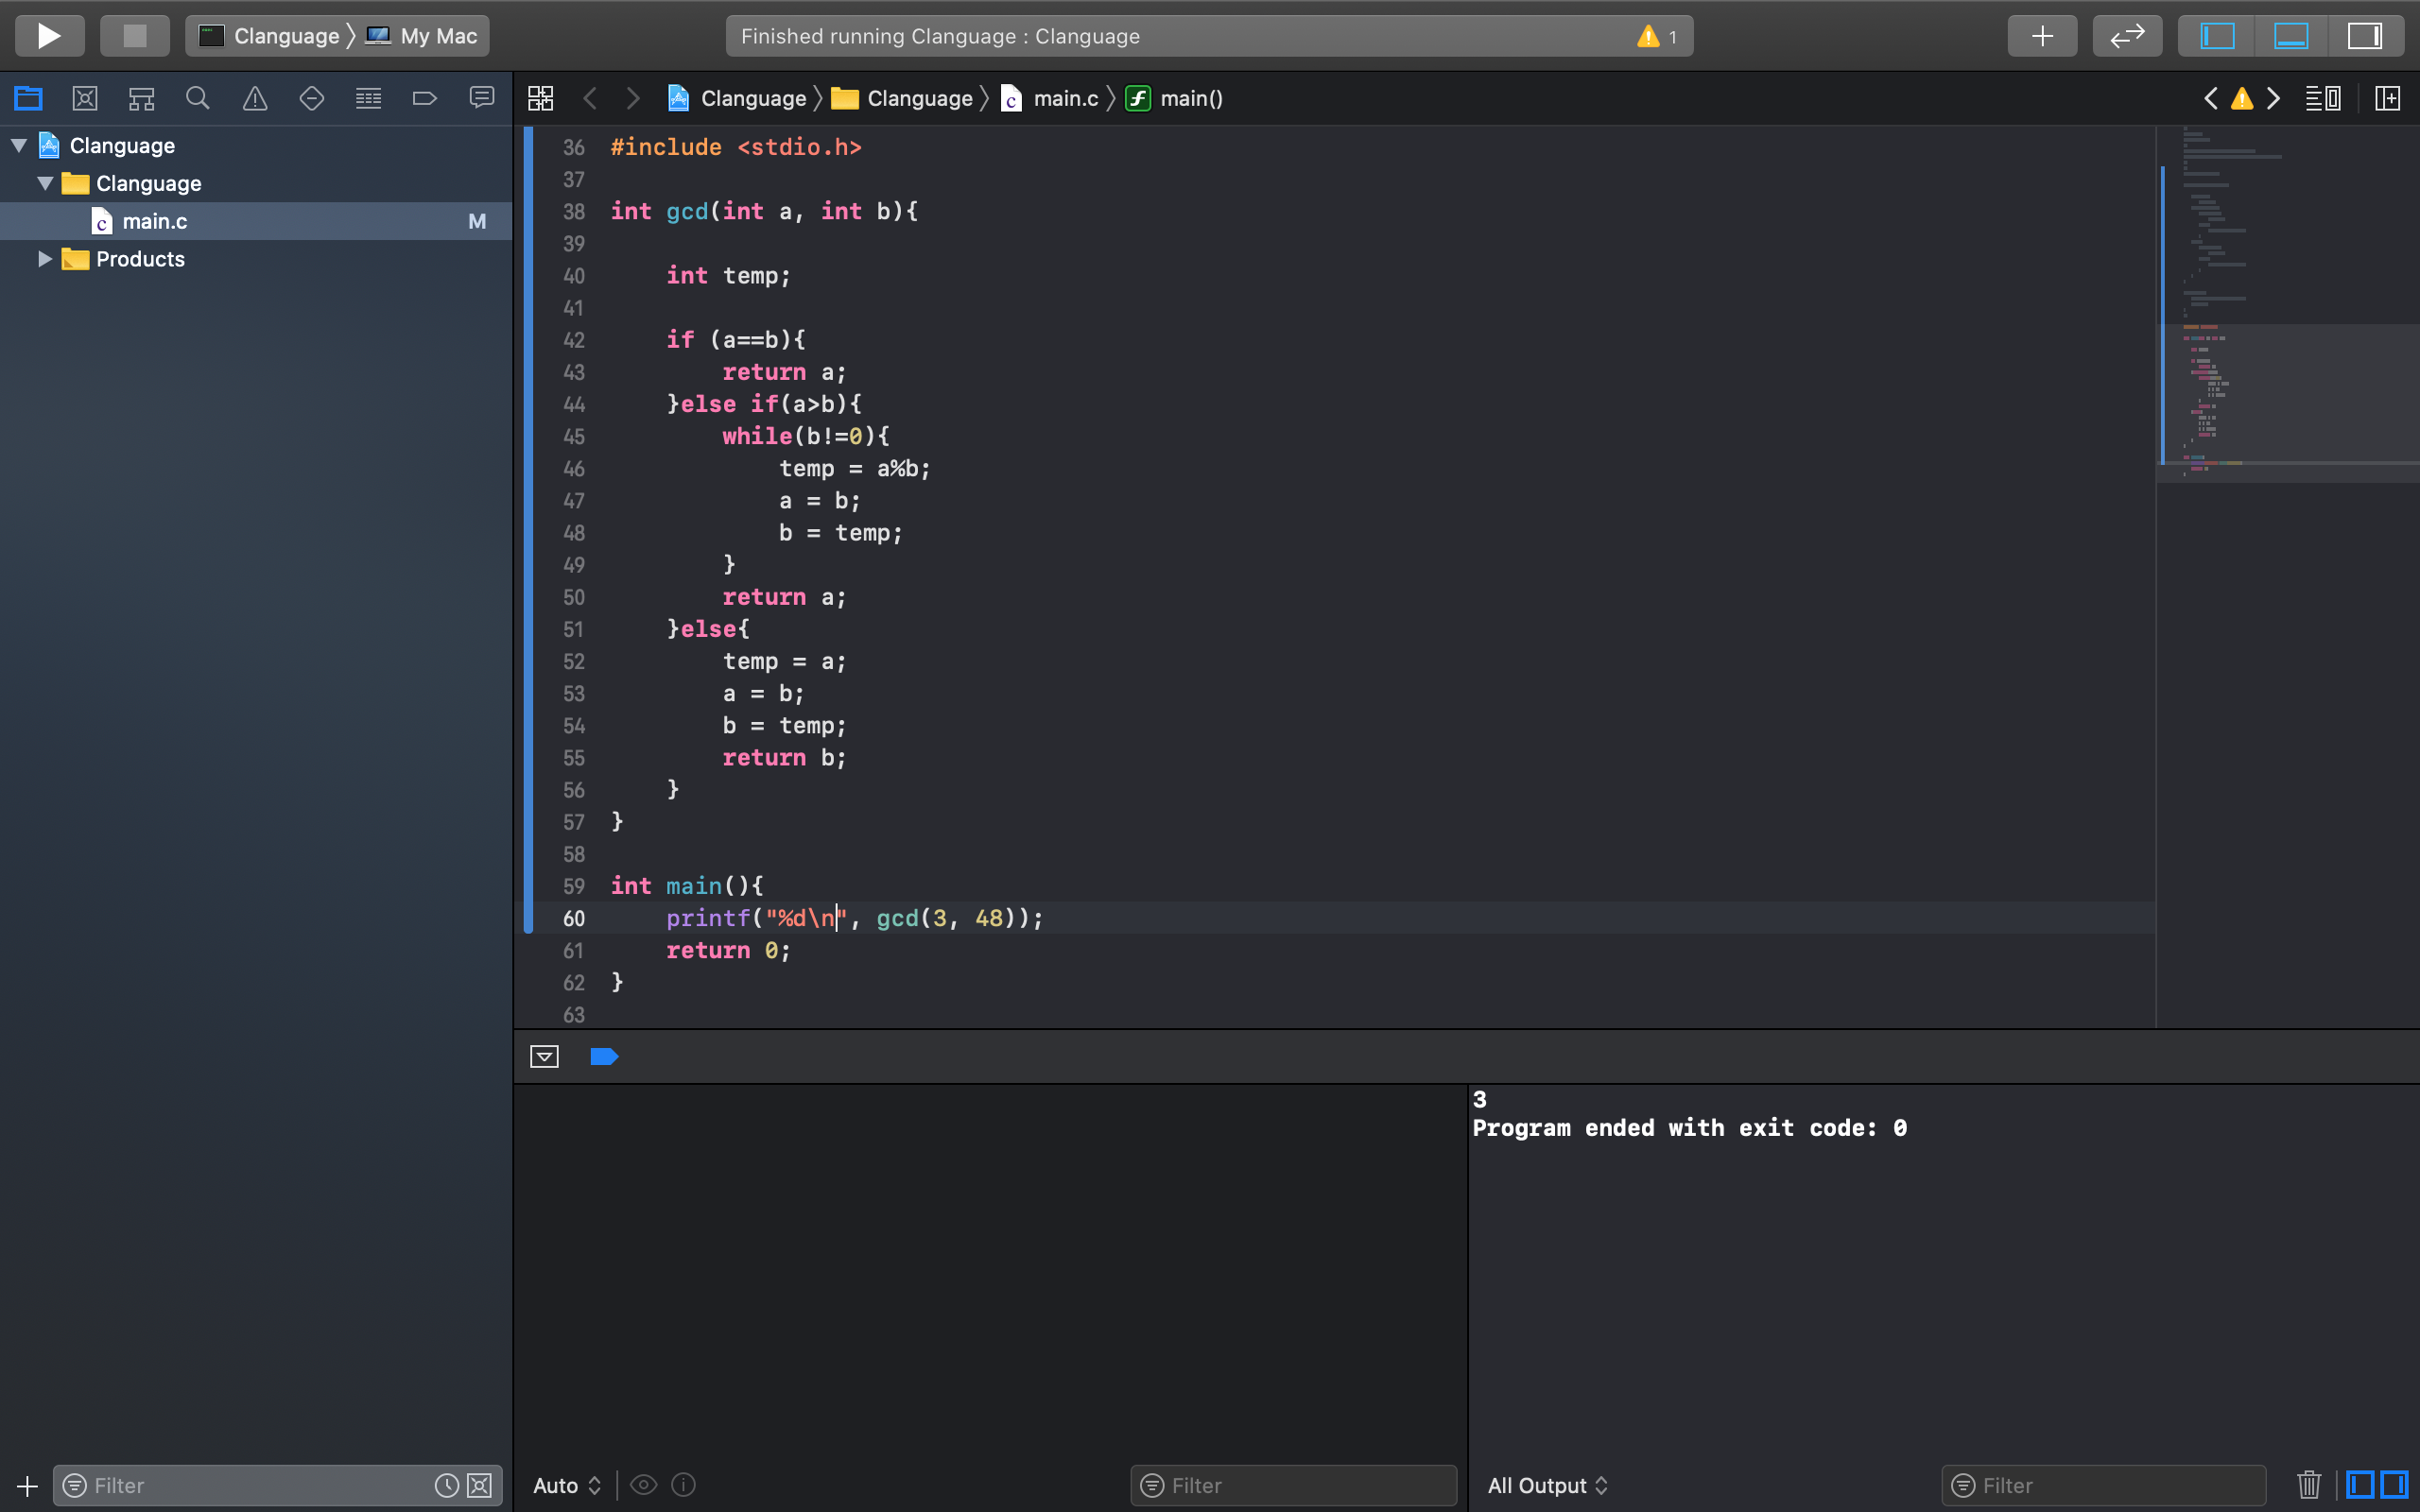The image size is (2420, 1512).
Task: Select main.c in breadcrumb bar
Action: (x=1064, y=98)
